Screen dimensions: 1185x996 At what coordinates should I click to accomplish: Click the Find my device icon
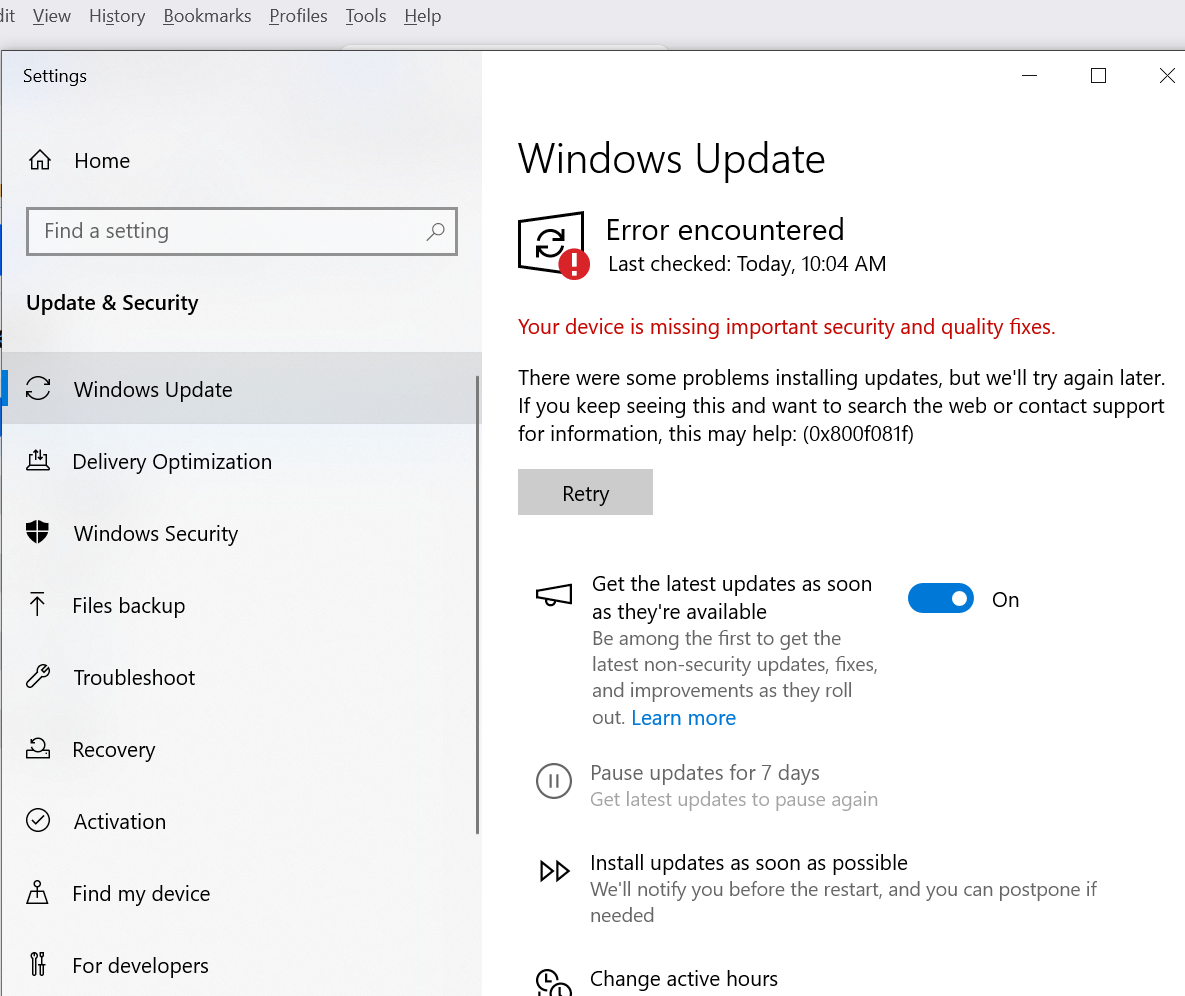click(x=37, y=892)
